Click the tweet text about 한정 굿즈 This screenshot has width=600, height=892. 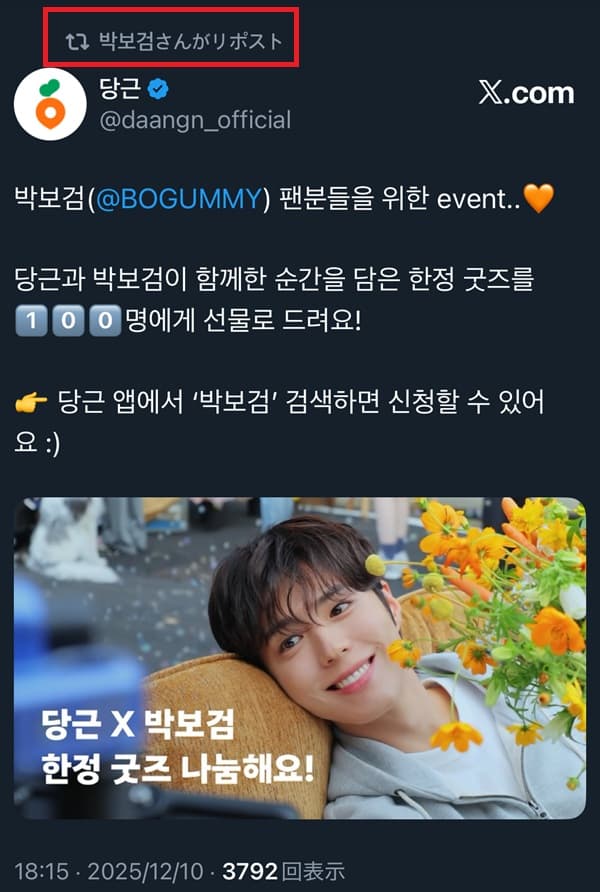(x=274, y=300)
